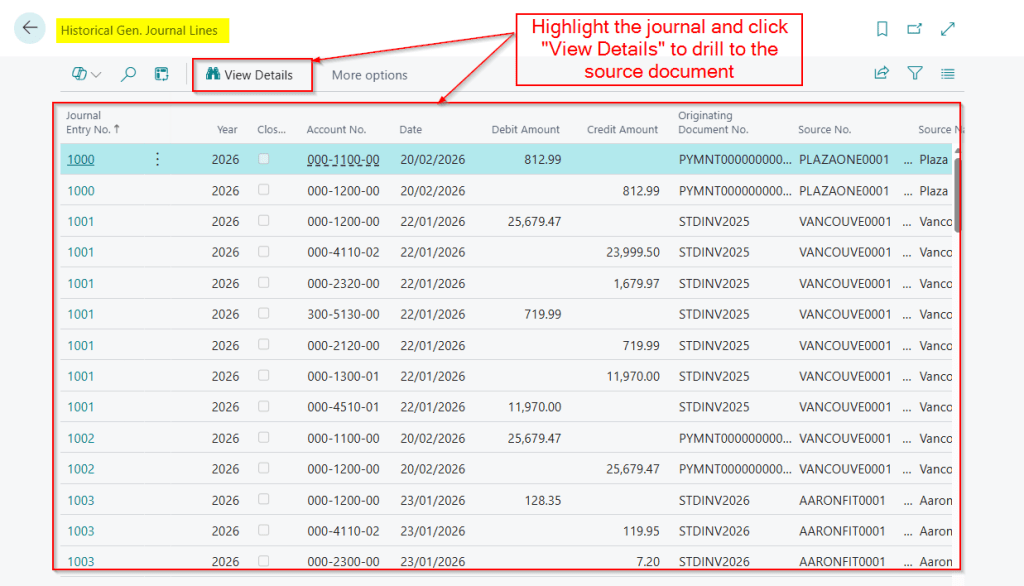Open page in new window icon
The width and height of the screenshot is (1024, 586).
point(914,29)
